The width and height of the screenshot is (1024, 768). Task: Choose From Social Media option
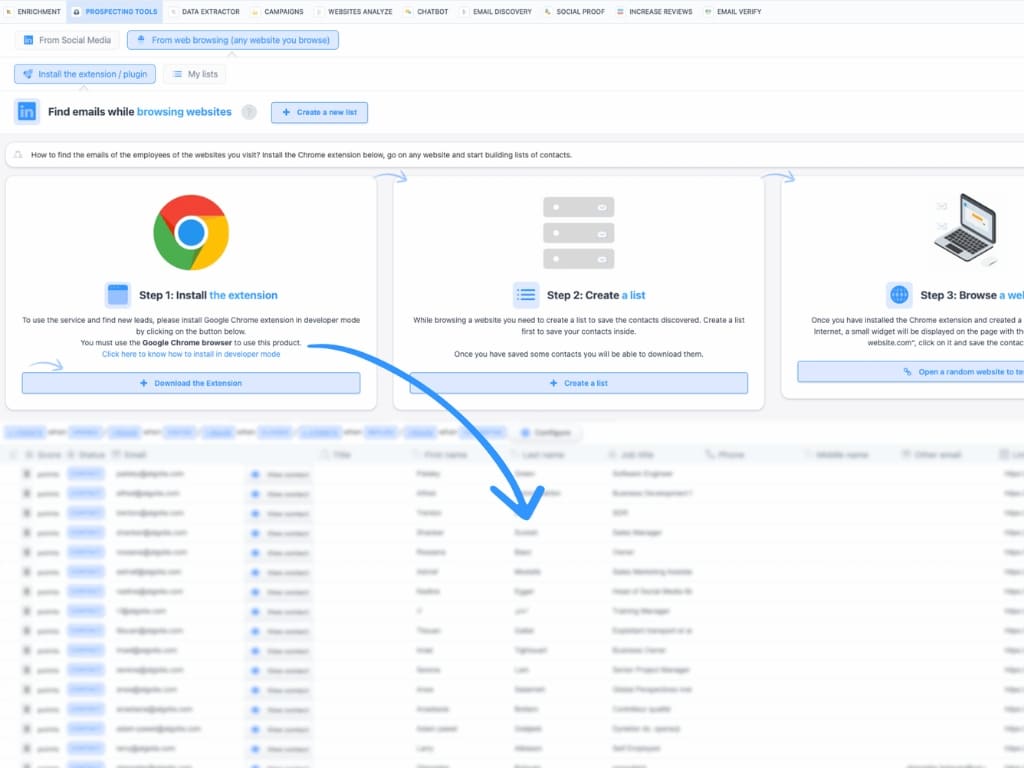coord(67,40)
